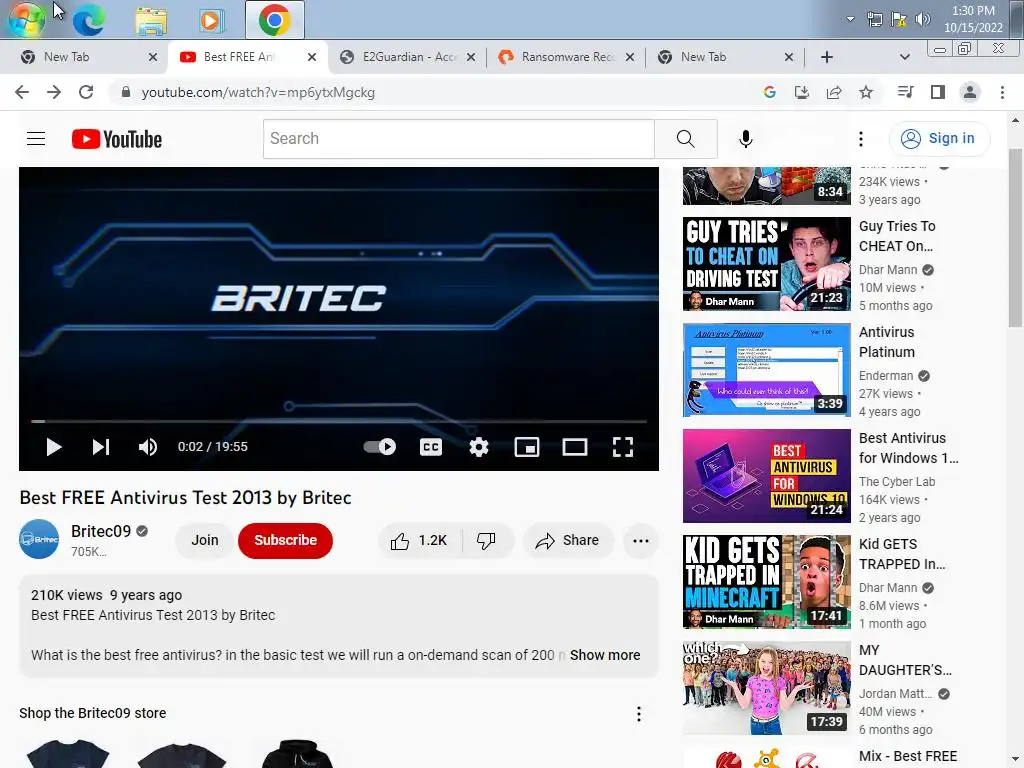
Task: Open Britec09 channel name link
Action: point(101,531)
